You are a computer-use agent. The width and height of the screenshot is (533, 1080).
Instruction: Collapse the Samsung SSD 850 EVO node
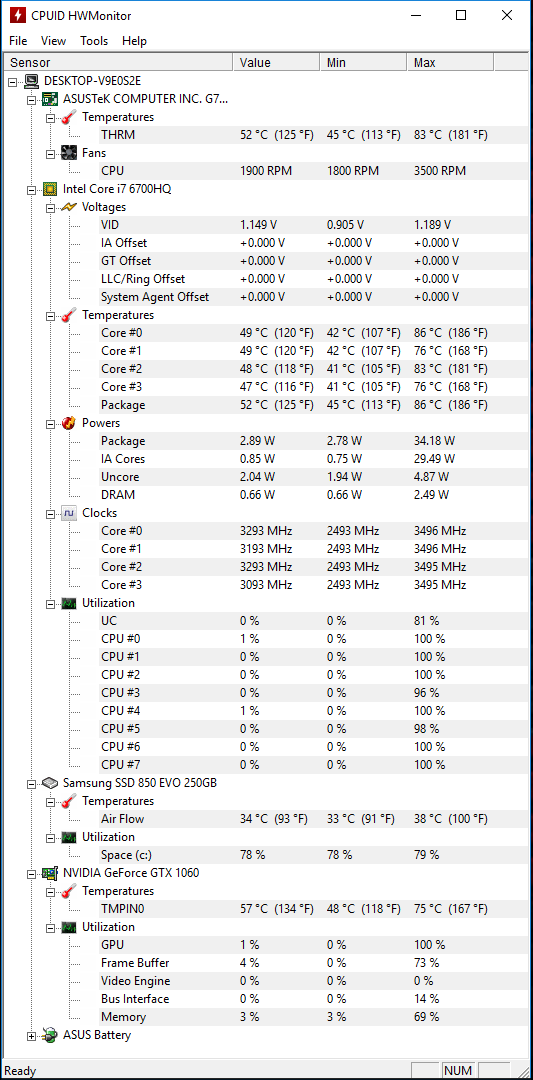[x=31, y=783]
